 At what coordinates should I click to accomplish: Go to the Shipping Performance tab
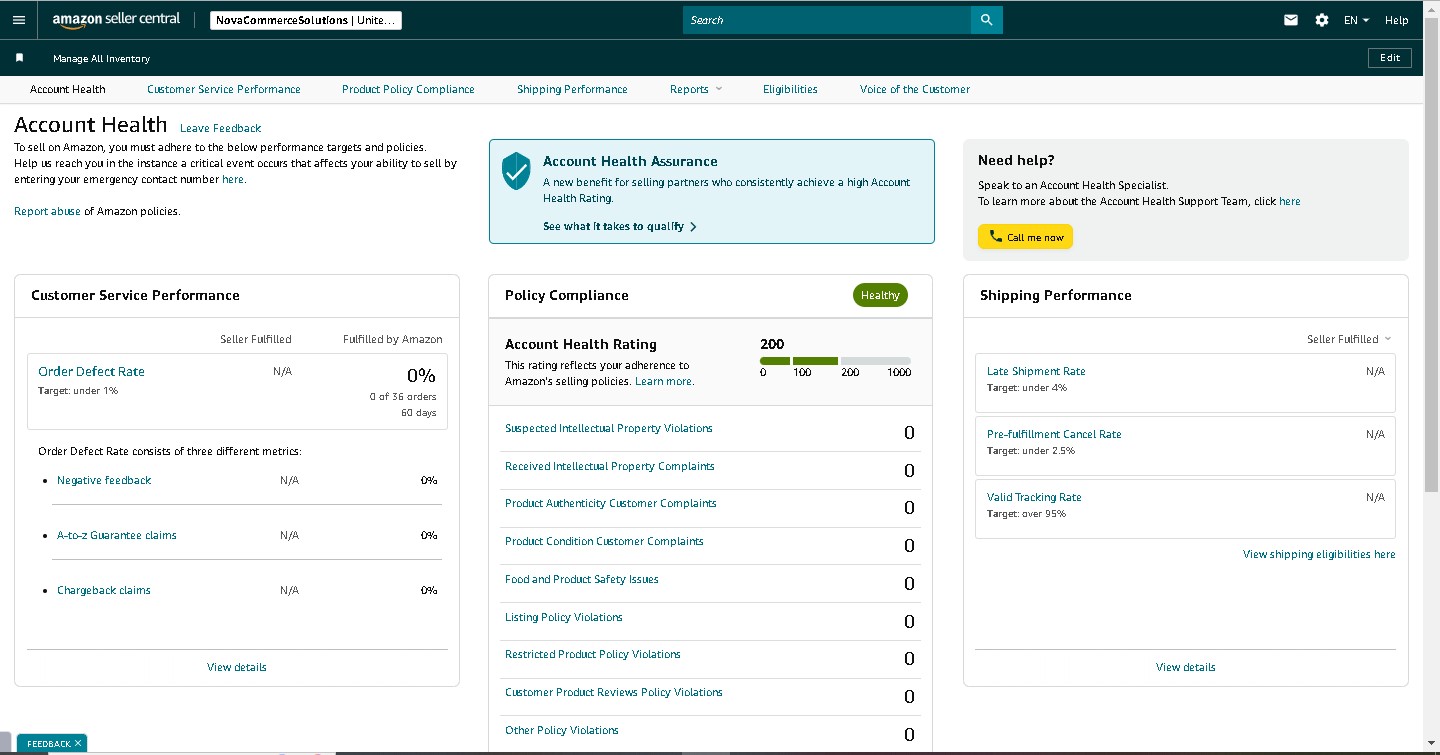click(x=572, y=89)
